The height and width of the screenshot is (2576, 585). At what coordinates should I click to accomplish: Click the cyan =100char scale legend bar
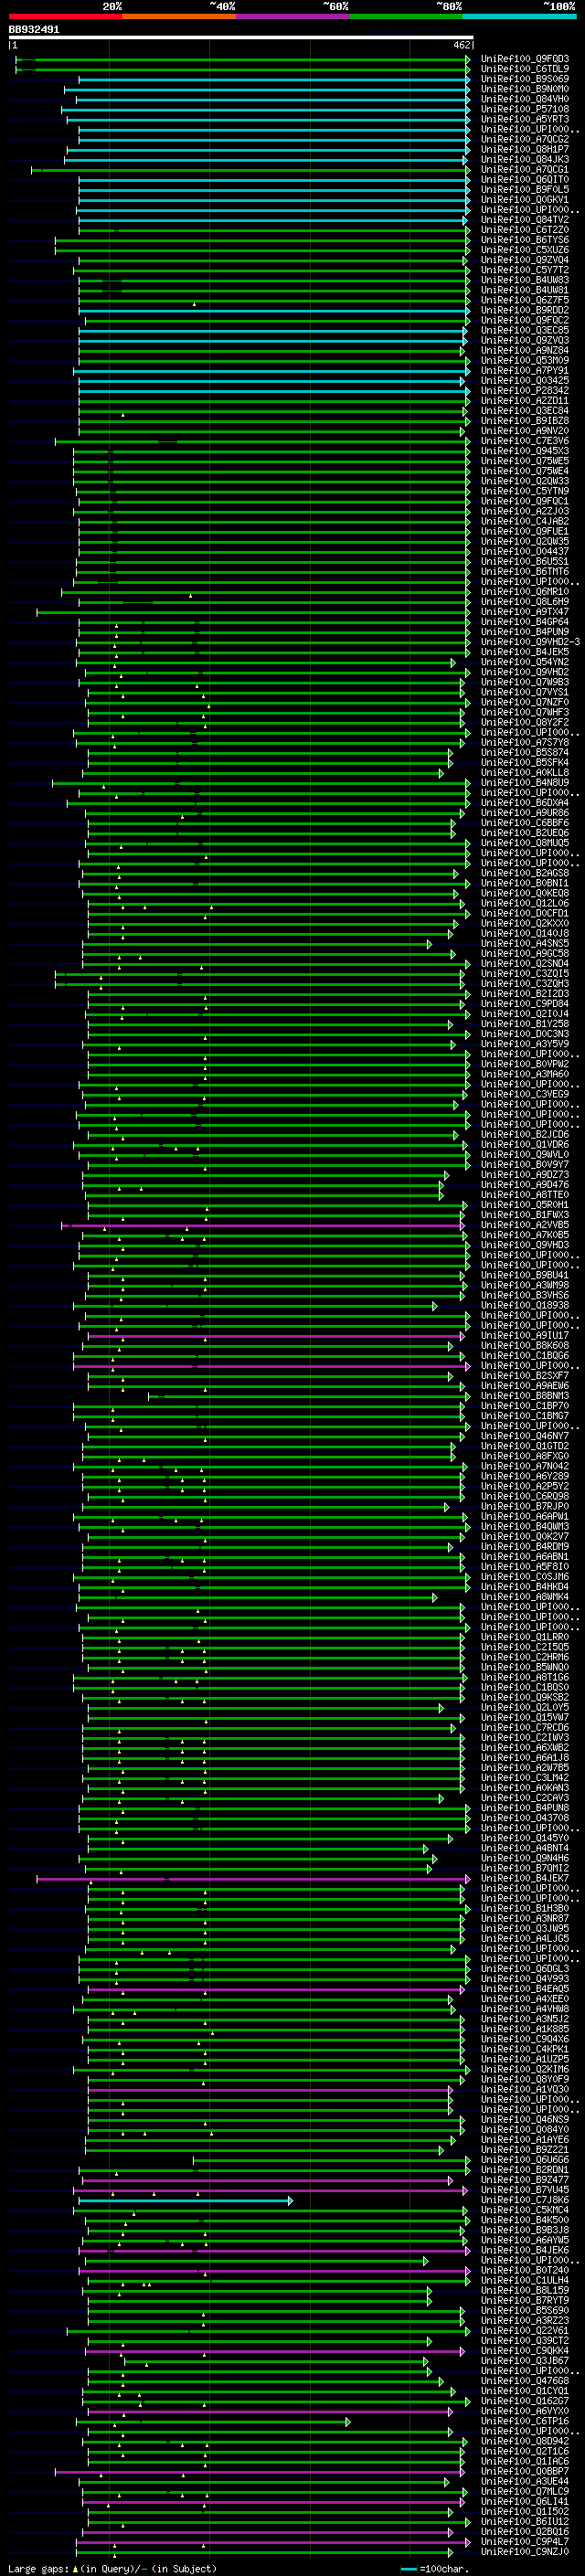(x=409, y=2569)
